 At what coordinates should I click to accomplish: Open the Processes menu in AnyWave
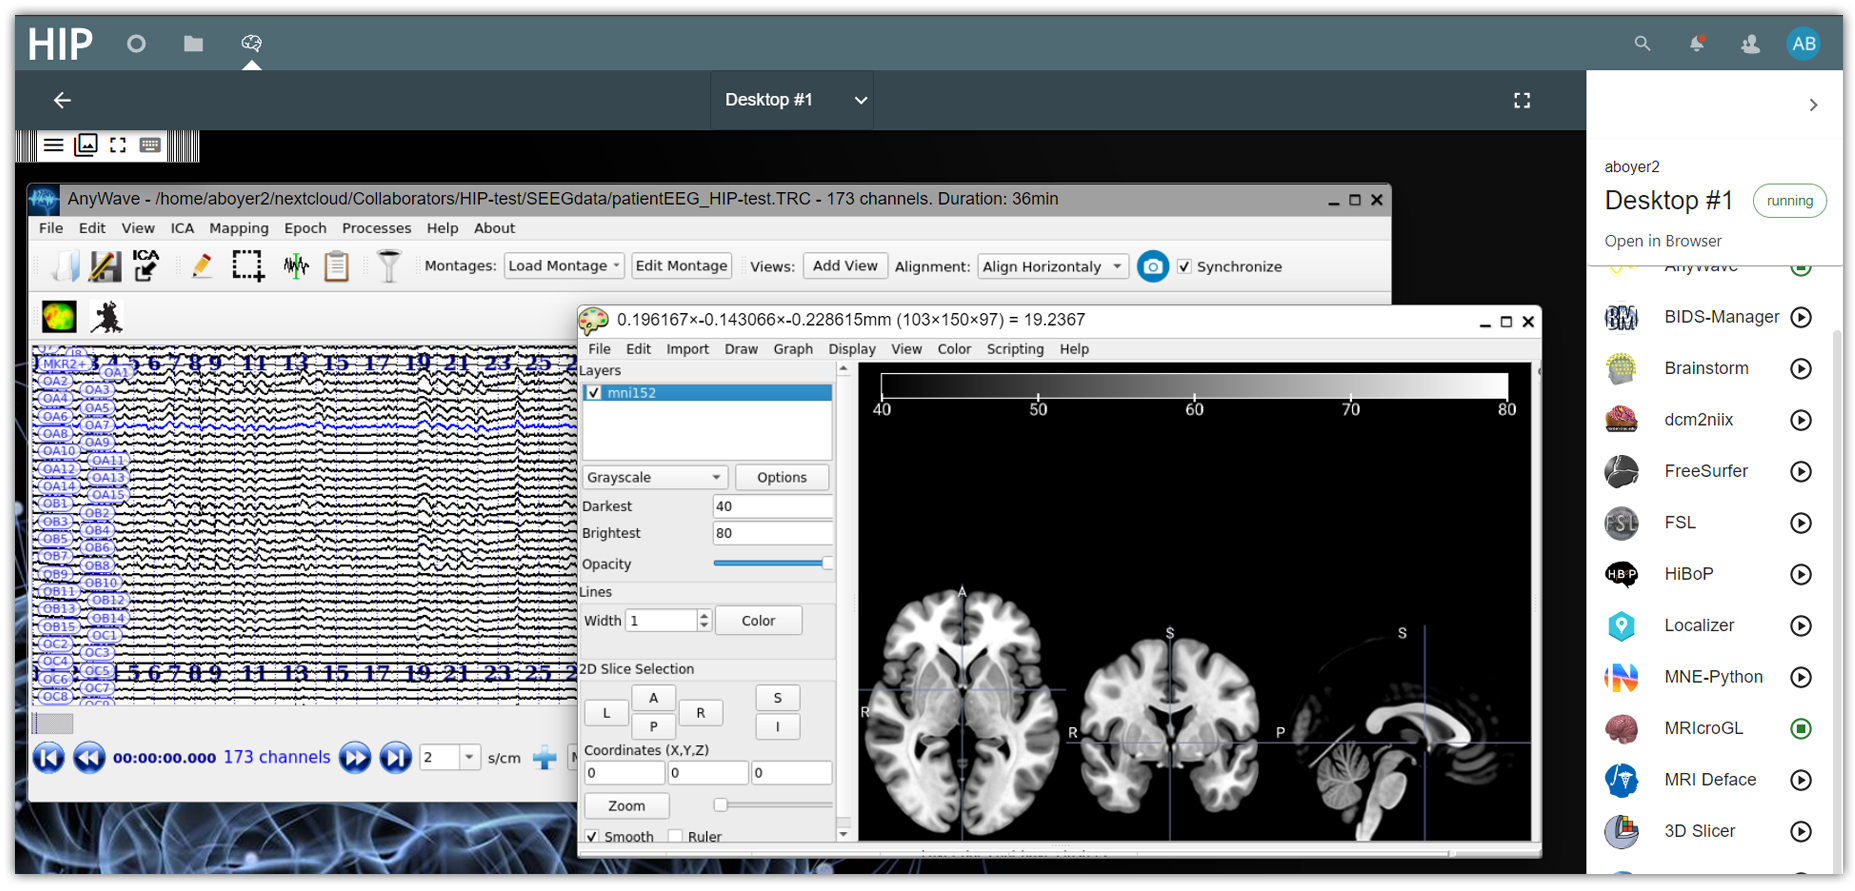click(x=376, y=228)
